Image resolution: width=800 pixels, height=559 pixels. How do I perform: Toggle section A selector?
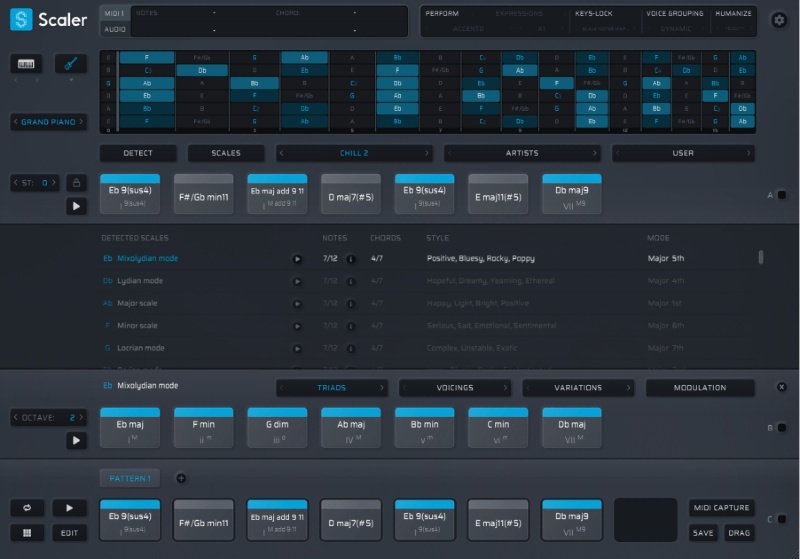[781, 194]
